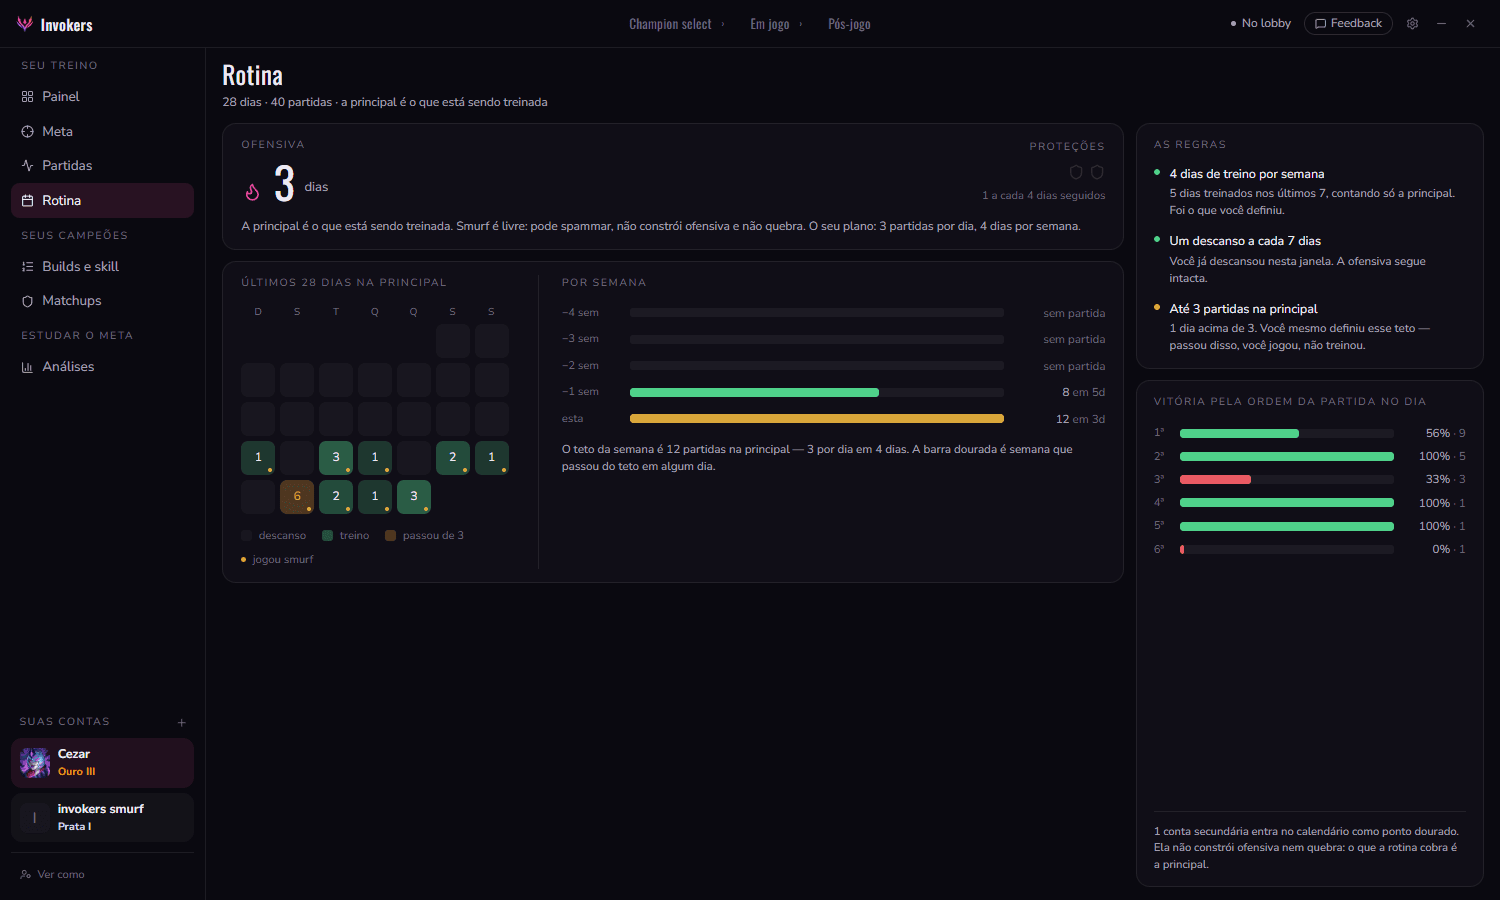Click the 1º match win-rate bar
The image size is (1500, 900).
click(1239, 434)
